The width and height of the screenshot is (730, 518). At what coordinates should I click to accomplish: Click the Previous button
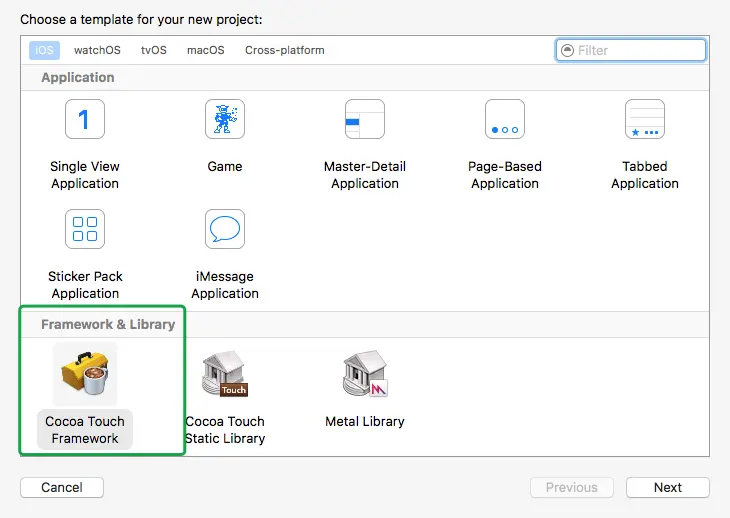572,487
